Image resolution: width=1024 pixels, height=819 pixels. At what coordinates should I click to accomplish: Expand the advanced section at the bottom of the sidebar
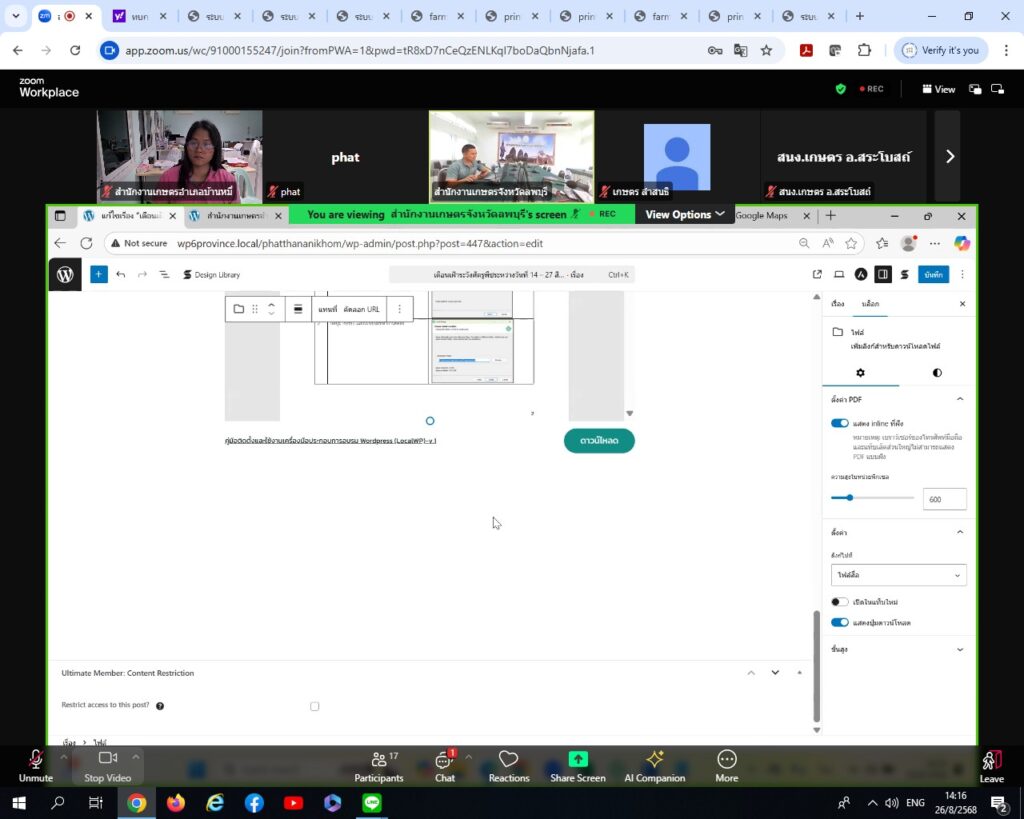(x=898, y=649)
